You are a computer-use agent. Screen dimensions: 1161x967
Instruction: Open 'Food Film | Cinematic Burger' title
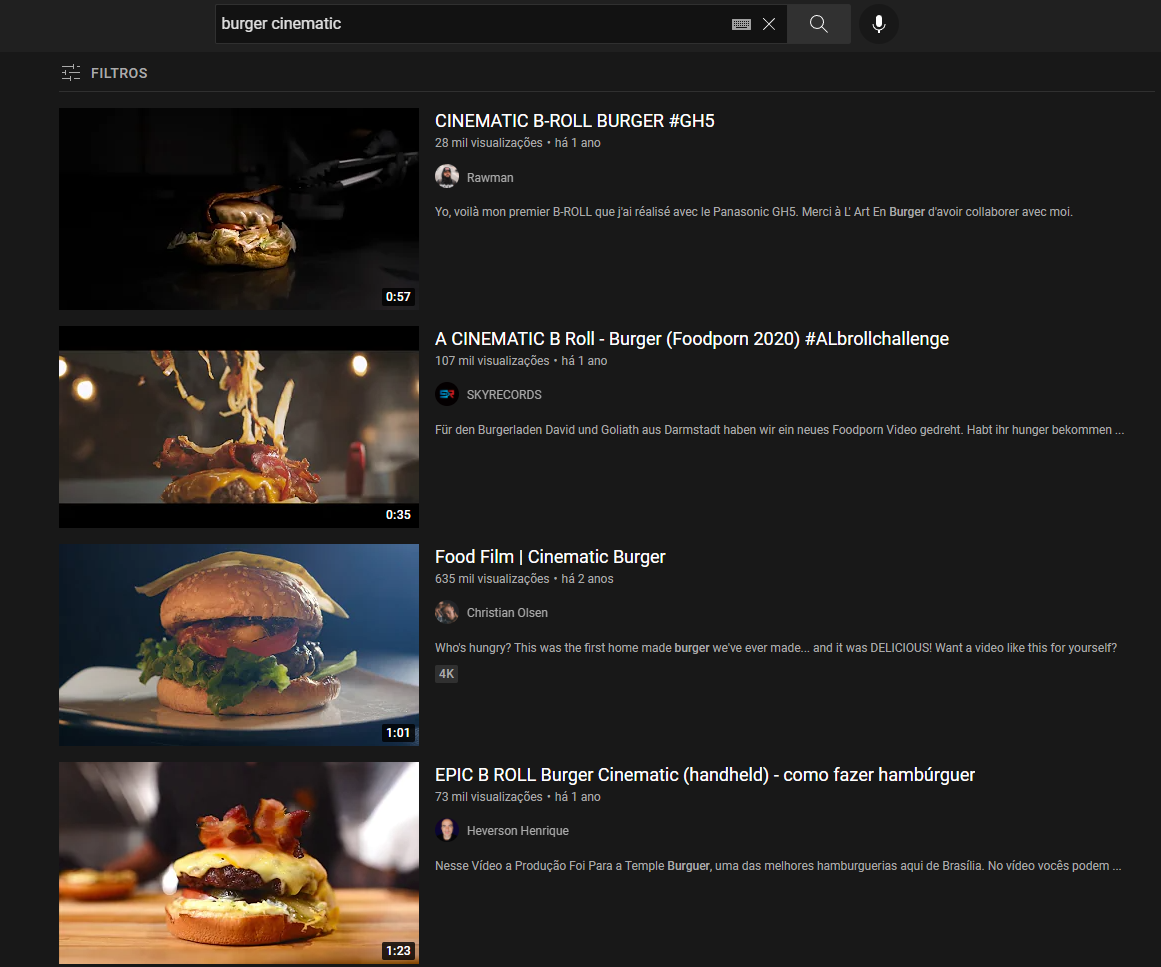point(550,557)
